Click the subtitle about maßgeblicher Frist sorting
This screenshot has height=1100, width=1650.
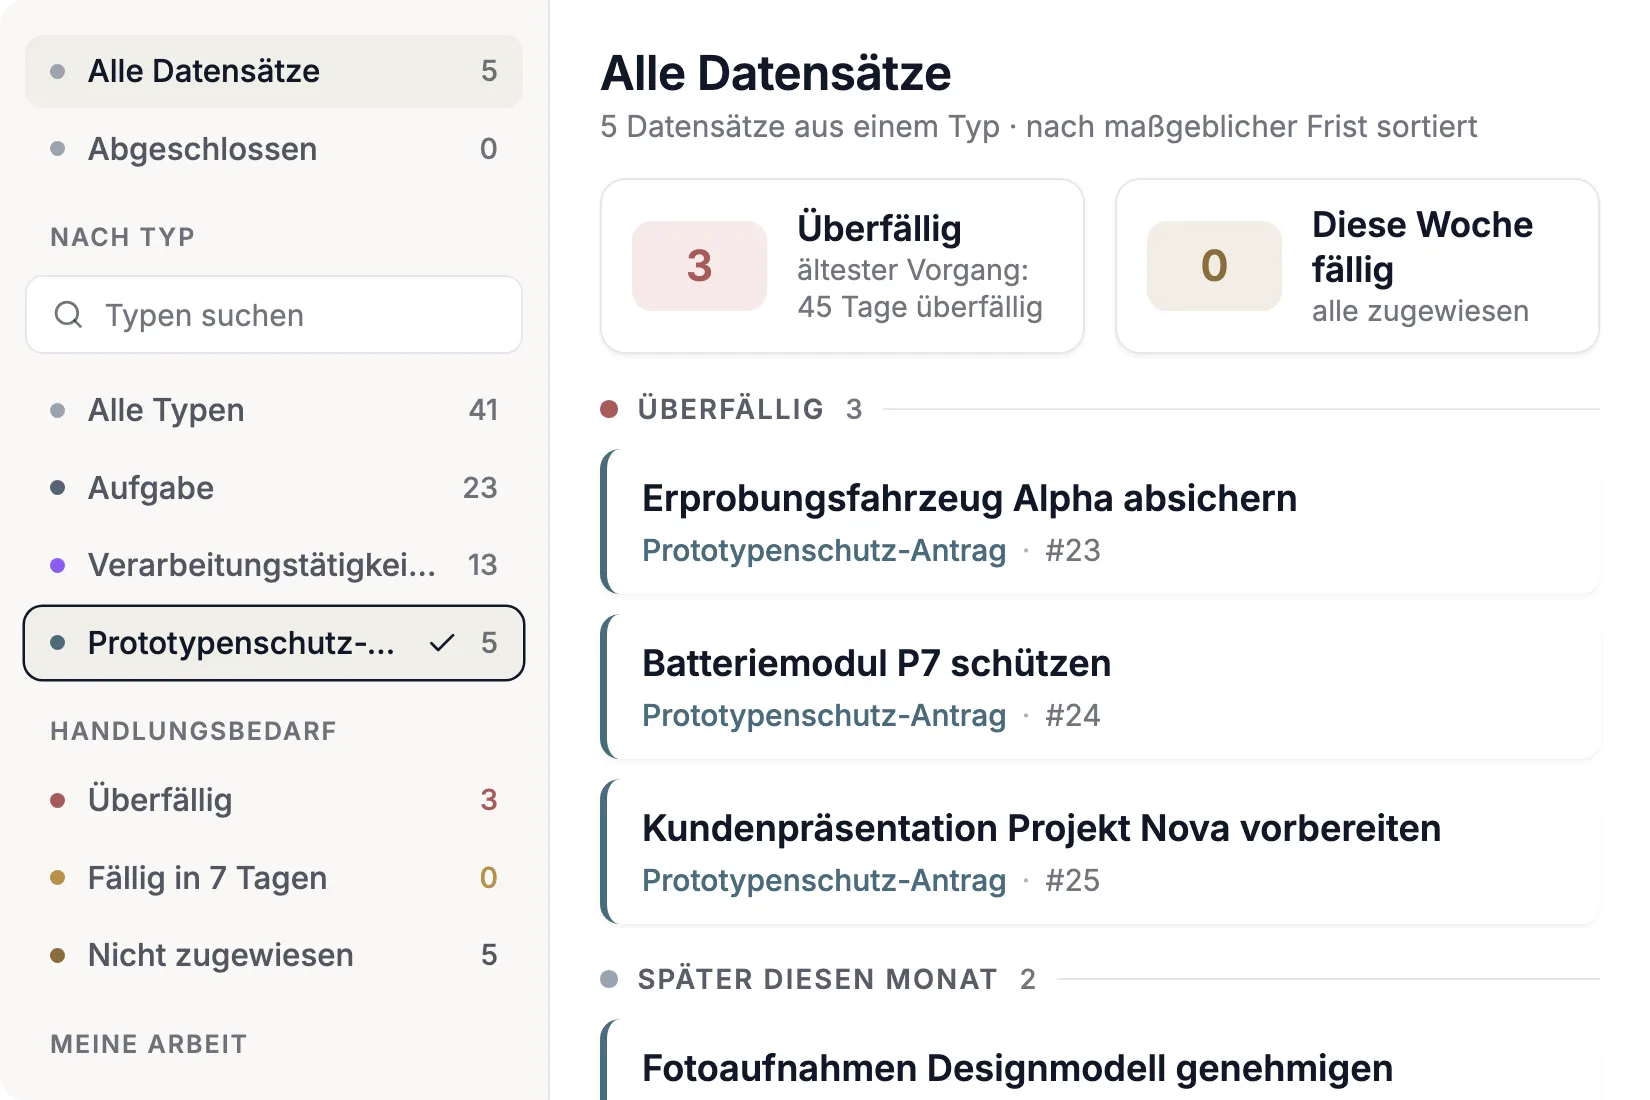pyautogui.click(x=1038, y=127)
